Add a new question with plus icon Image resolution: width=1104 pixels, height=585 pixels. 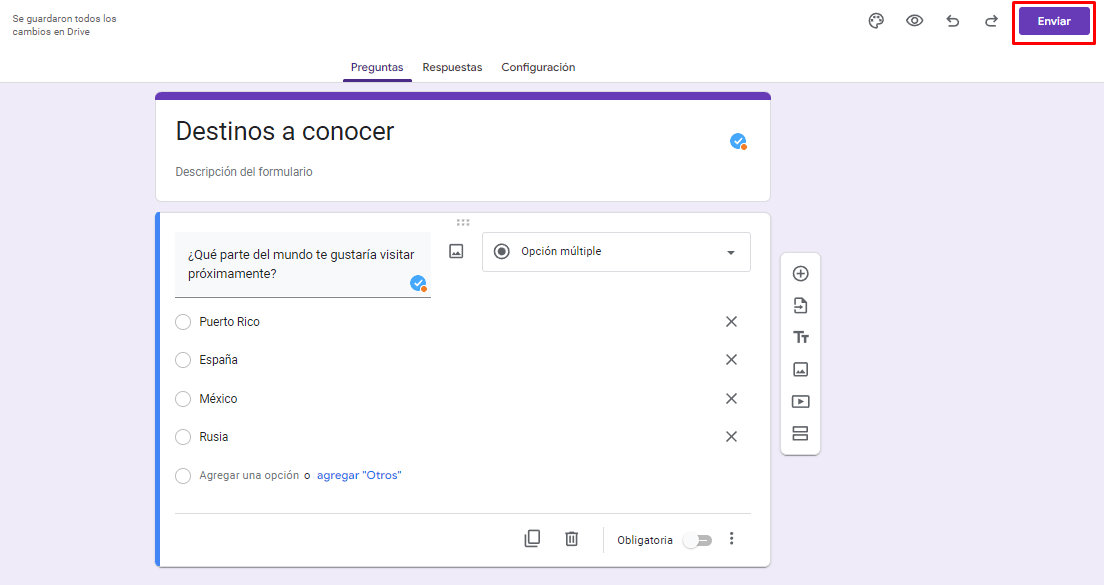(x=800, y=274)
